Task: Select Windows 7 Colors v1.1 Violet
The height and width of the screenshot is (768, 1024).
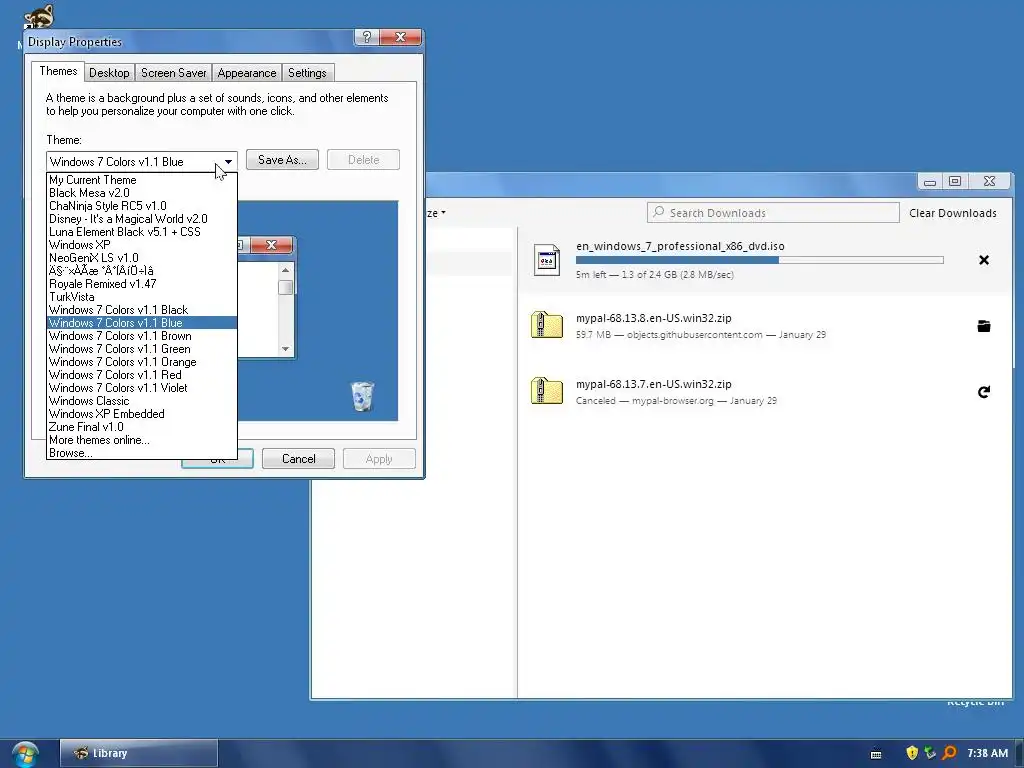Action: click(142, 389)
